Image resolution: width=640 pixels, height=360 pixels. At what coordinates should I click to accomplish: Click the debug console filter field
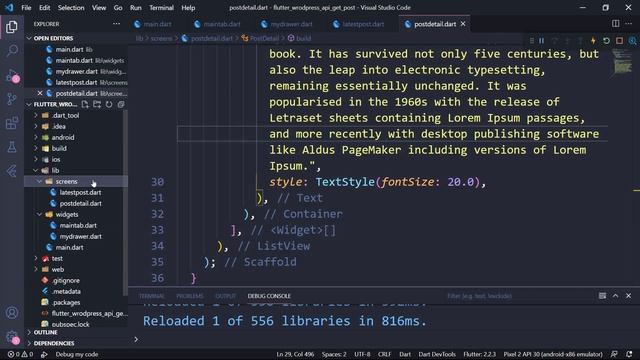click(518, 296)
